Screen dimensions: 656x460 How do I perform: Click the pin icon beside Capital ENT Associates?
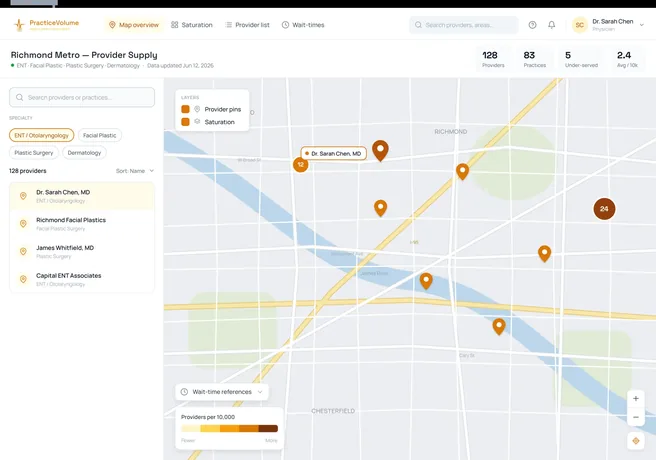click(23, 279)
